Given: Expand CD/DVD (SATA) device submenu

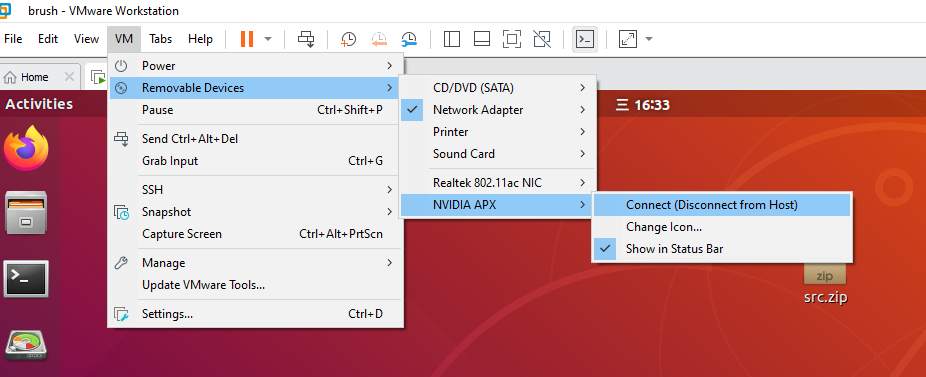Looking at the screenshot, I should click(x=498, y=88).
